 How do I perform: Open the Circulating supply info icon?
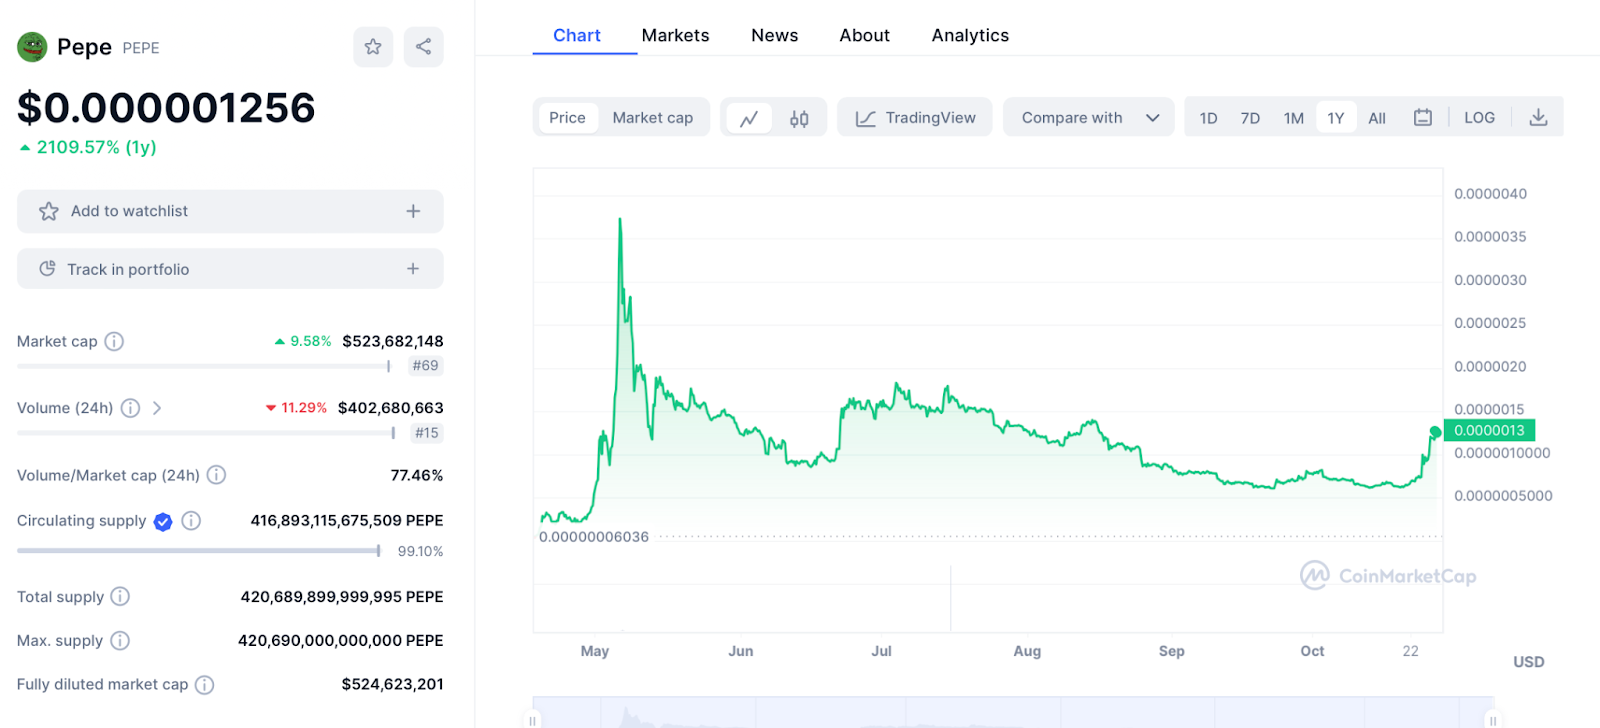click(x=191, y=521)
